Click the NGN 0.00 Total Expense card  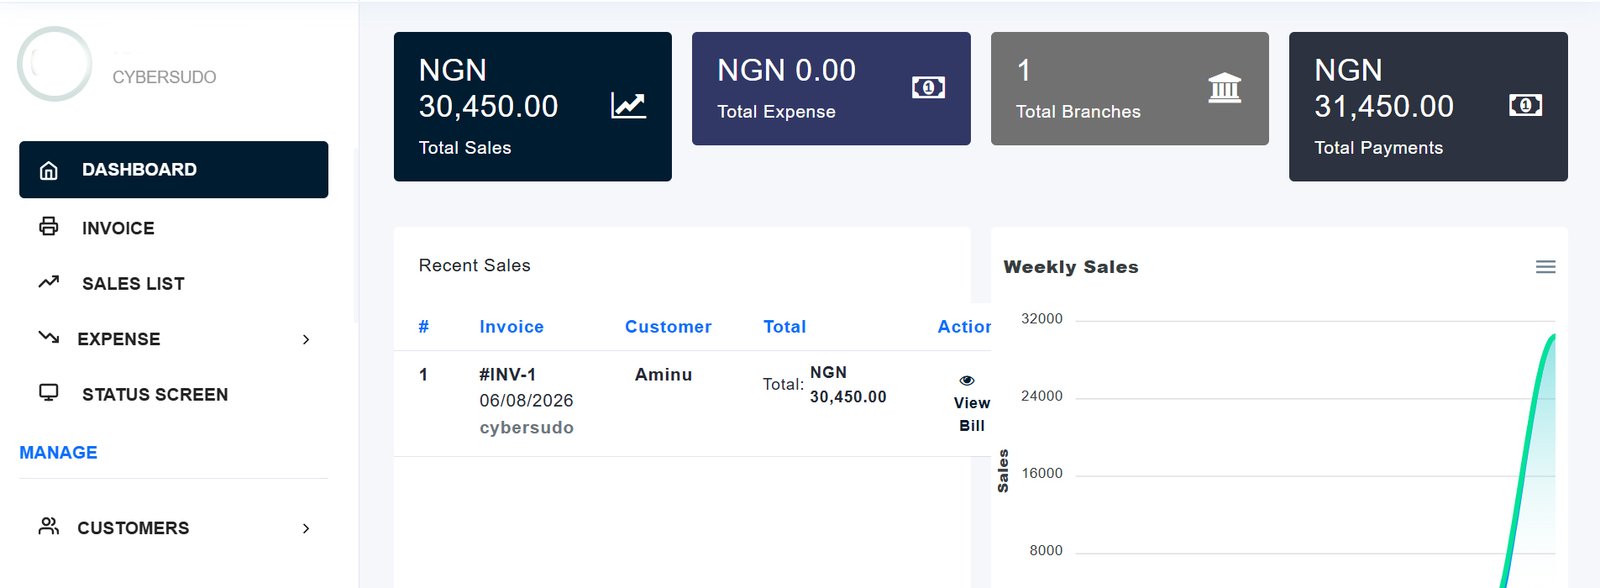point(831,88)
